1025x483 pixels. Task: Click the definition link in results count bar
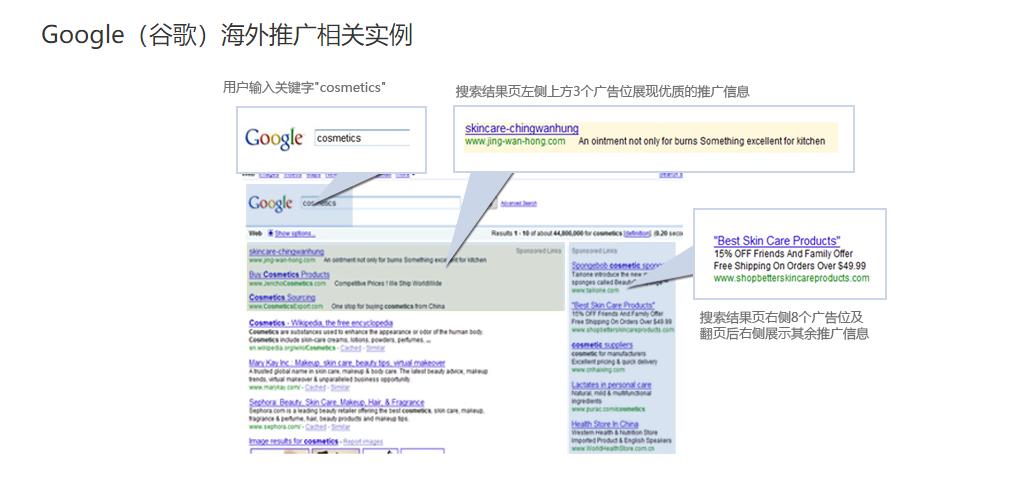click(x=637, y=233)
